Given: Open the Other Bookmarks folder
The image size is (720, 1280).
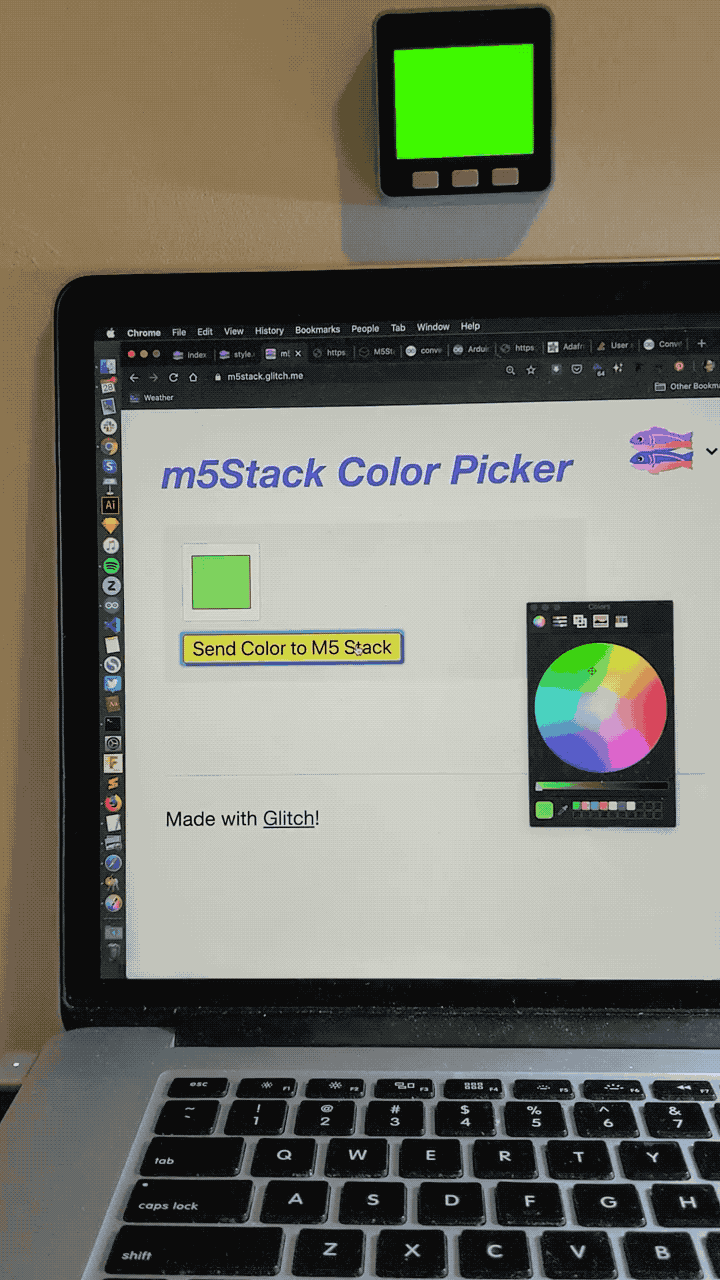Looking at the screenshot, I should coord(687,386).
